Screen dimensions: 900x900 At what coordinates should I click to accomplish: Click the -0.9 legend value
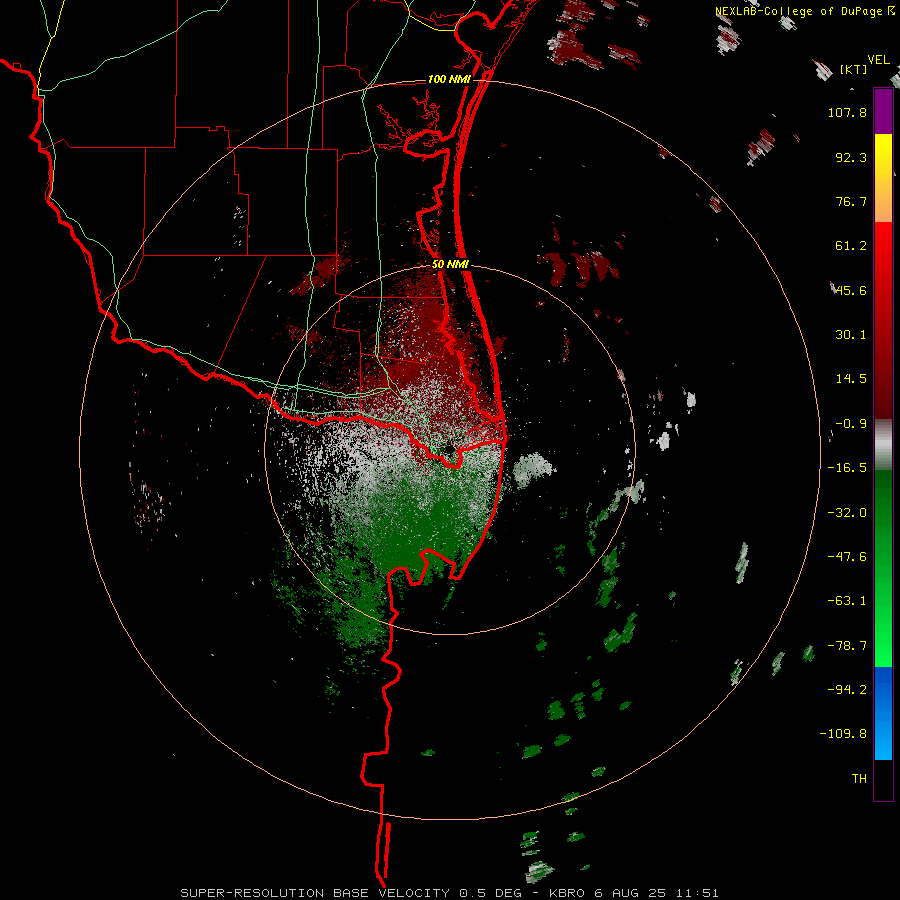pyautogui.click(x=851, y=424)
